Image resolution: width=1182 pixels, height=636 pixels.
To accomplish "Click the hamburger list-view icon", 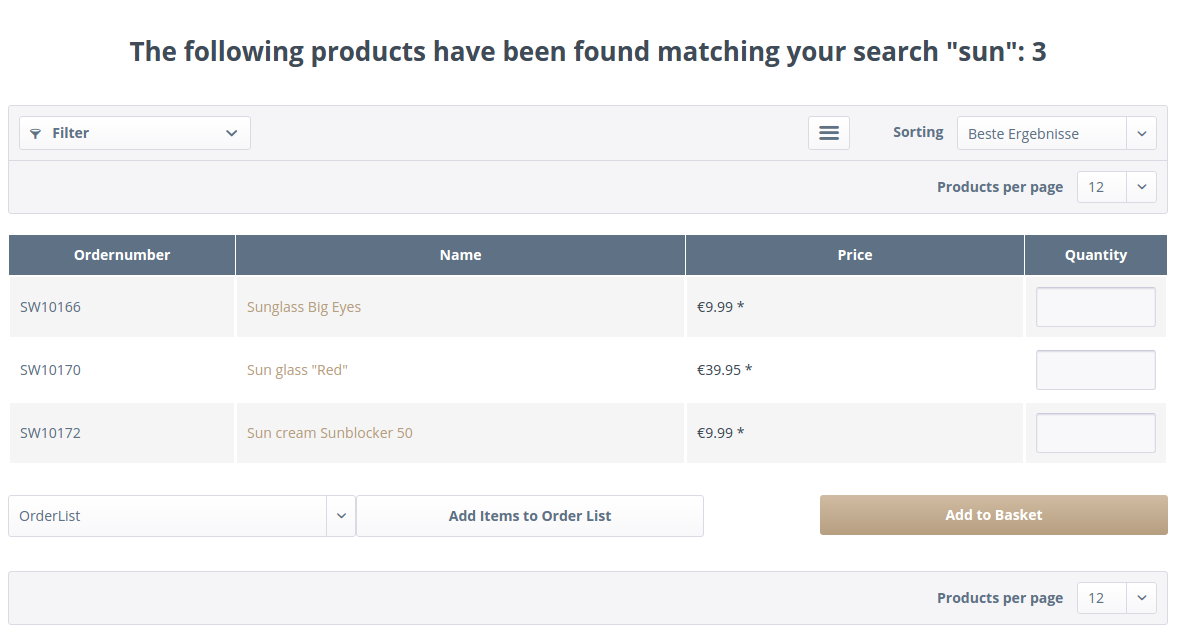I will point(829,133).
